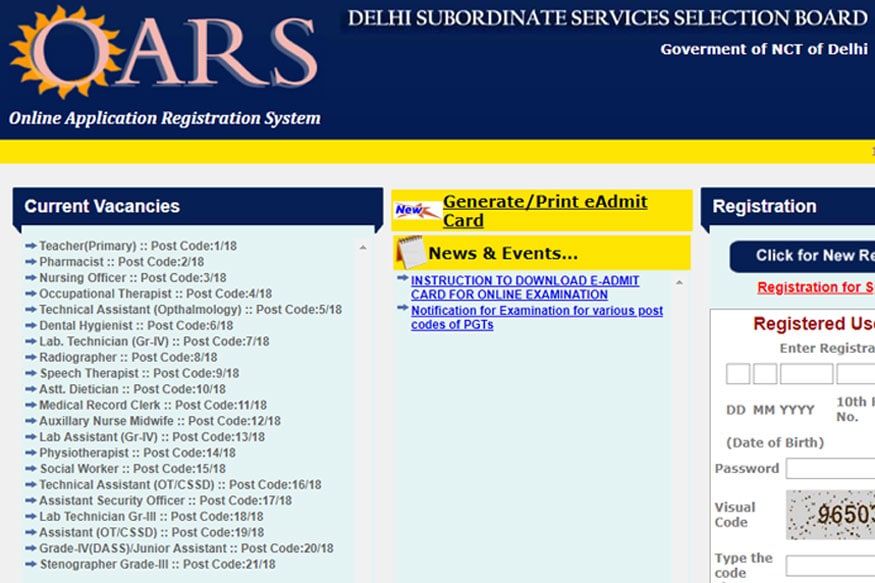875x583 pixels.
Task: Select Social Worker :: Post Code:15/18
Action: (x=132, y=469)
